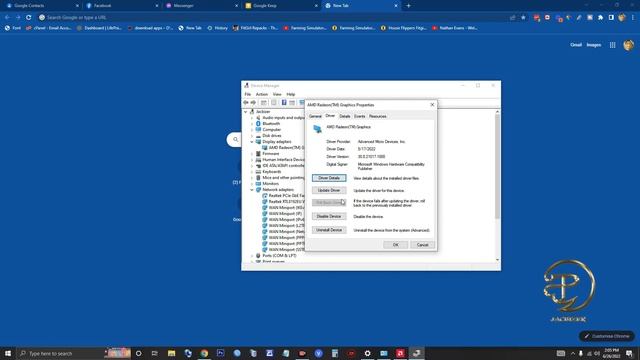This screenshot has height=360, width=640.
Task: Open Task View from taskbar
Action: click(x=155, y=353)
